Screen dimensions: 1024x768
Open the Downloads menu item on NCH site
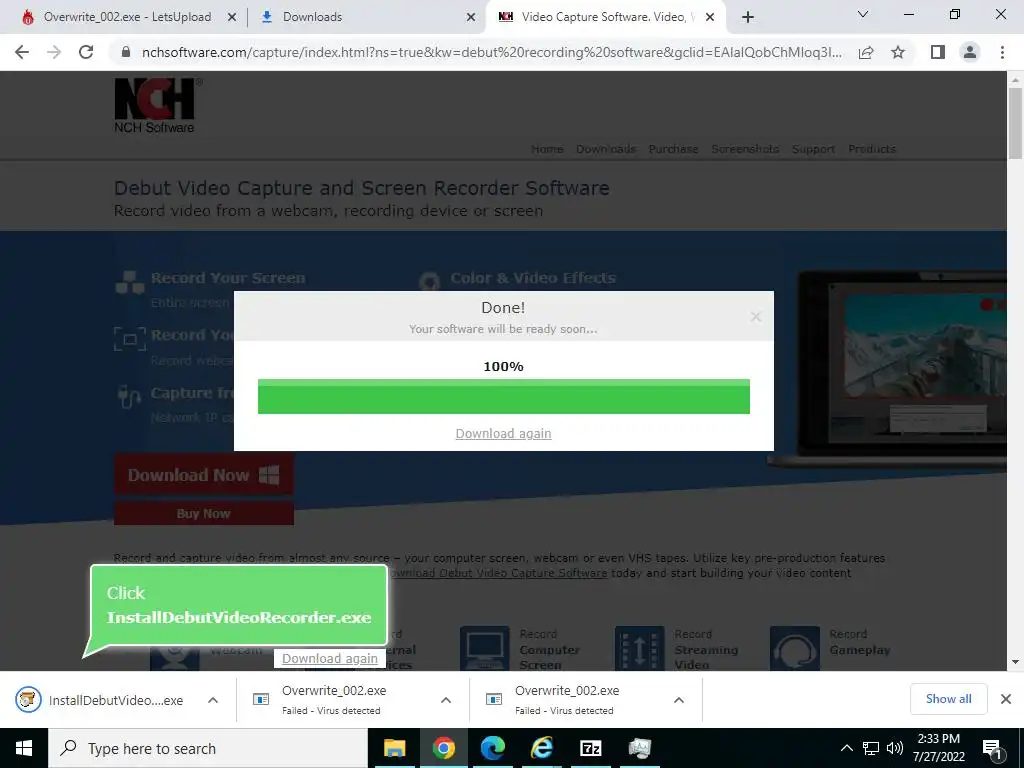605,149
